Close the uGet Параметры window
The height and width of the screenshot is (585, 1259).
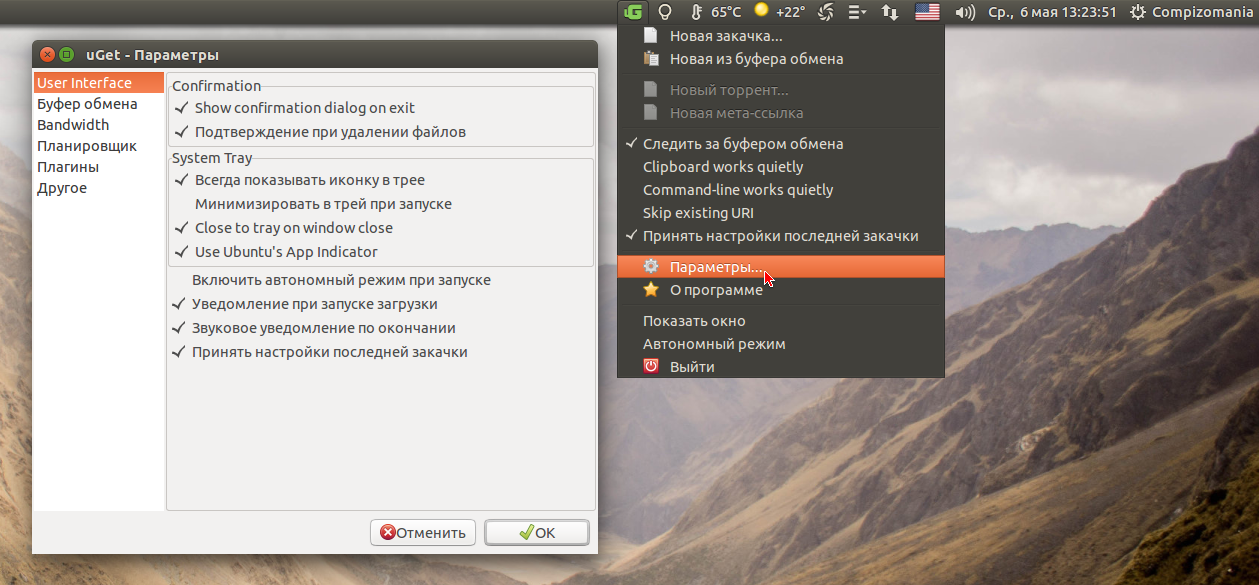point(47,54)
